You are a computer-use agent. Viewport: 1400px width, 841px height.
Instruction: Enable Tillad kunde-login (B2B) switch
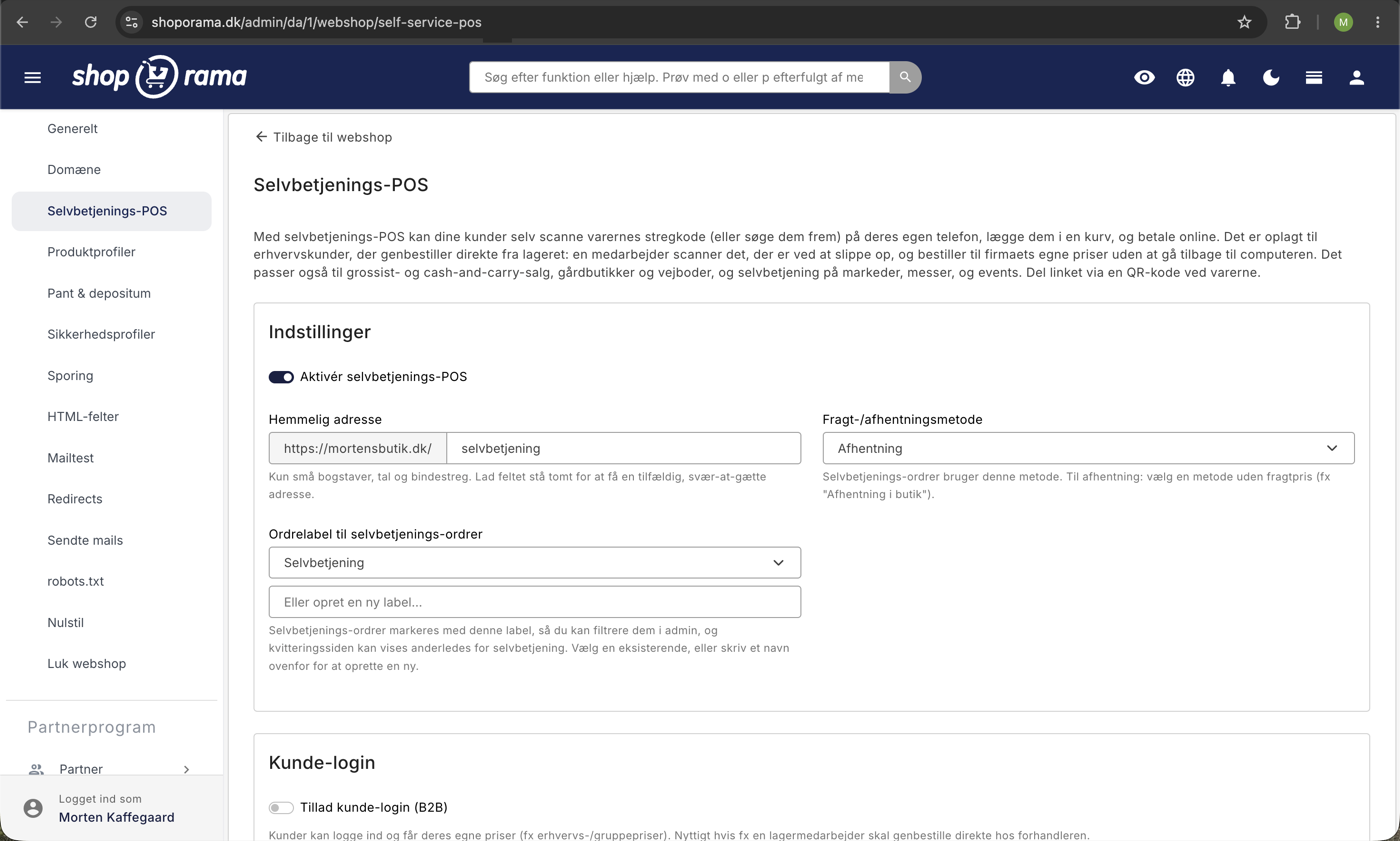(281, 807)
